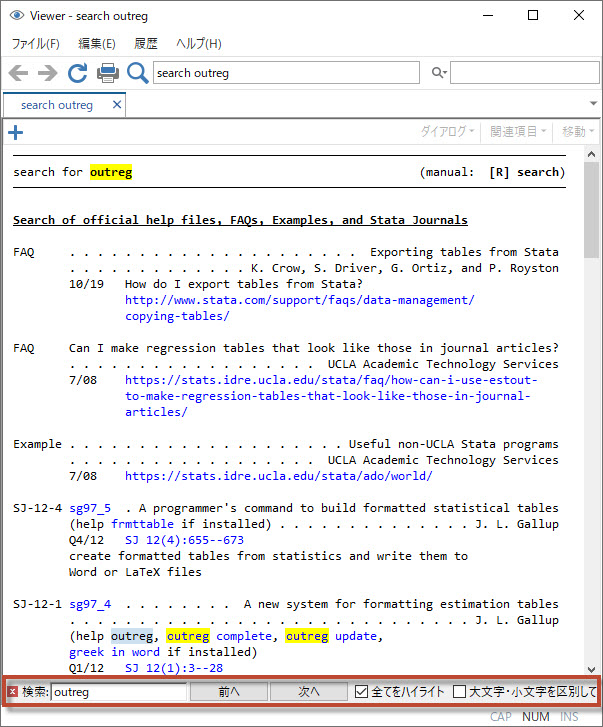This screenshot has width=603, height=727.
Task: Open the 'outreg complete' help link
Action: coord(219,636)
